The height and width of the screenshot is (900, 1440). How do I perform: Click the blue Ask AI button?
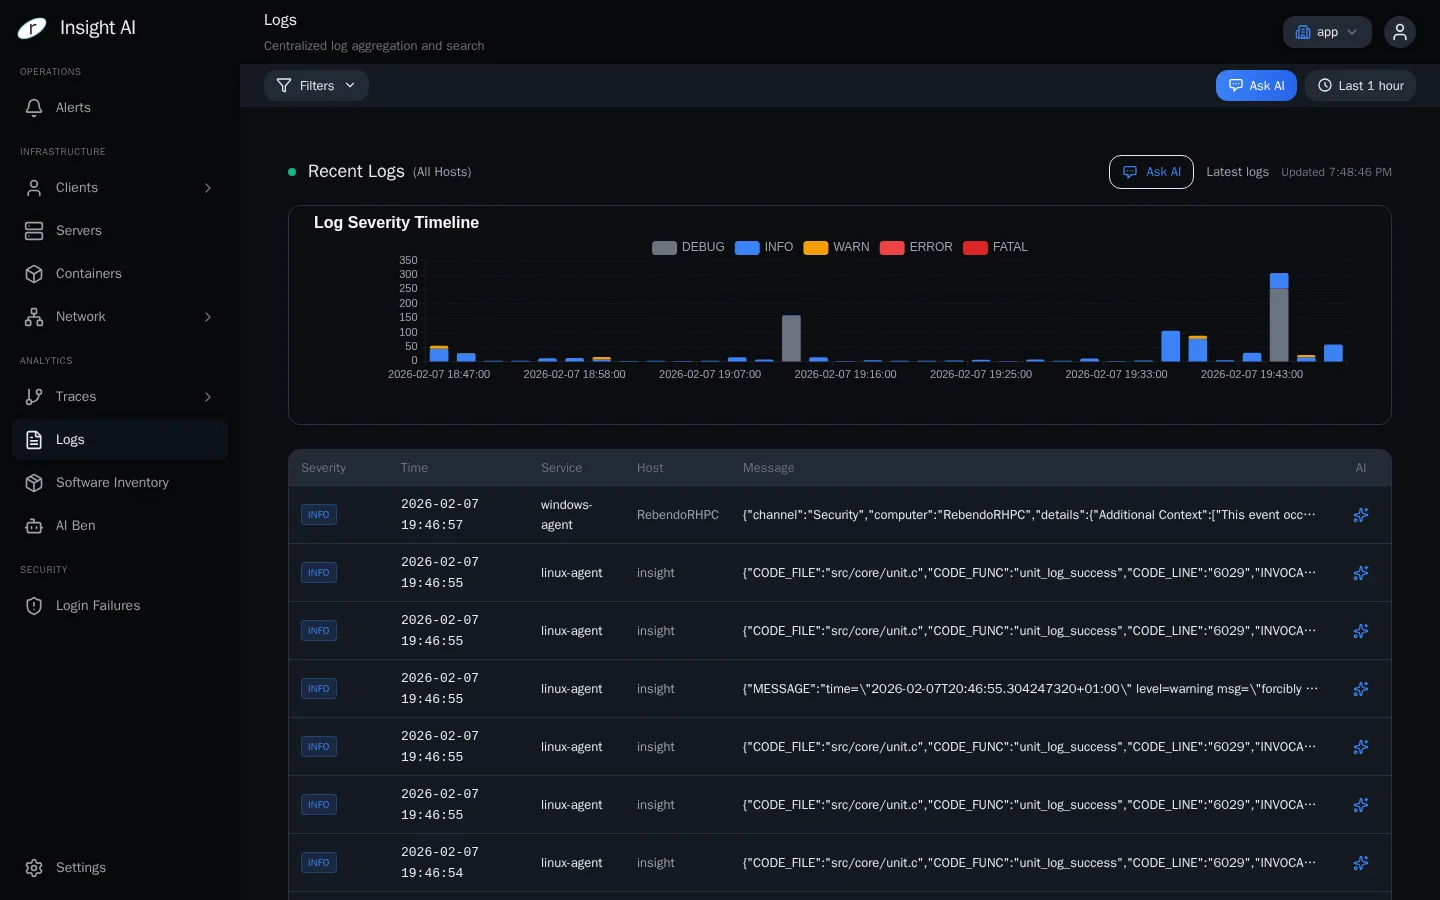click(1256, 86)
